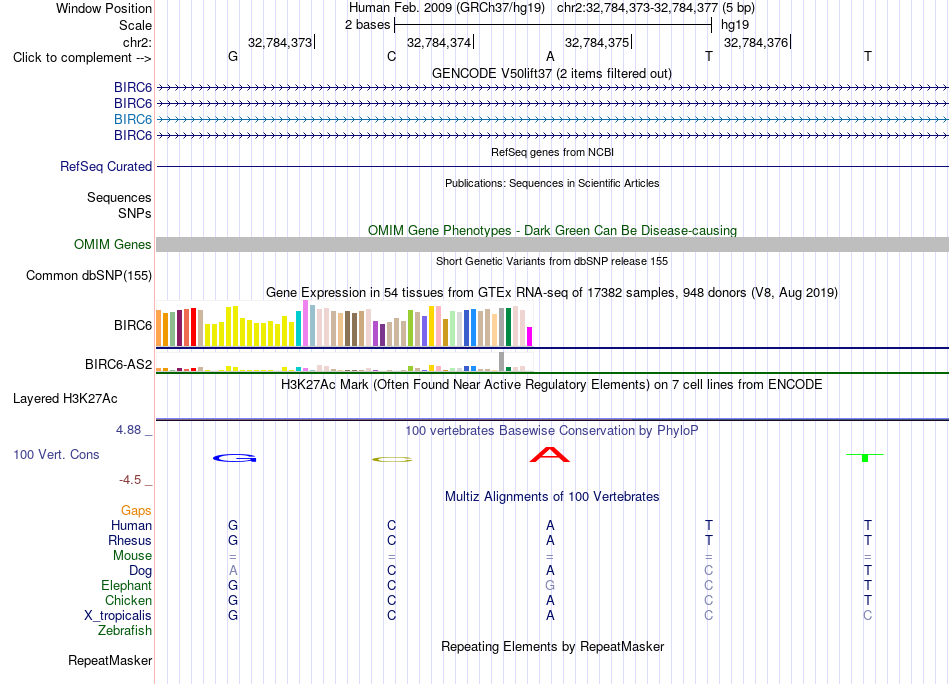
Task: Click the green T PhyloP logo letter
Action: click(x=865, y=457)
